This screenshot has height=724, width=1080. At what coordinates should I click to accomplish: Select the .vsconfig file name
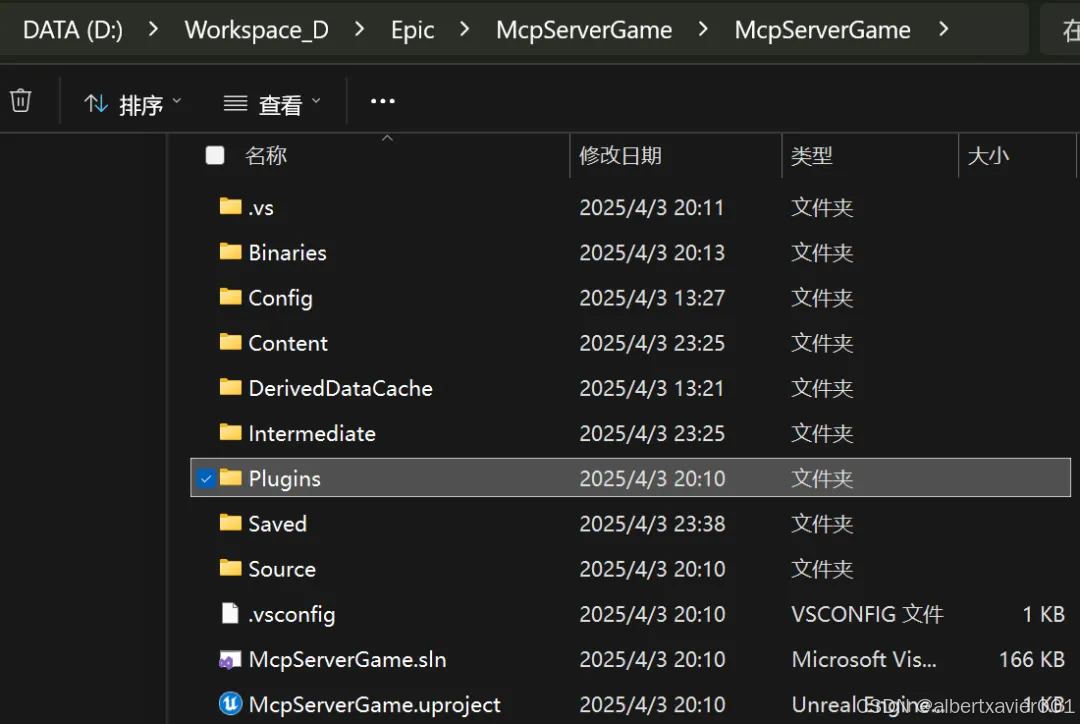coord(292,614)
